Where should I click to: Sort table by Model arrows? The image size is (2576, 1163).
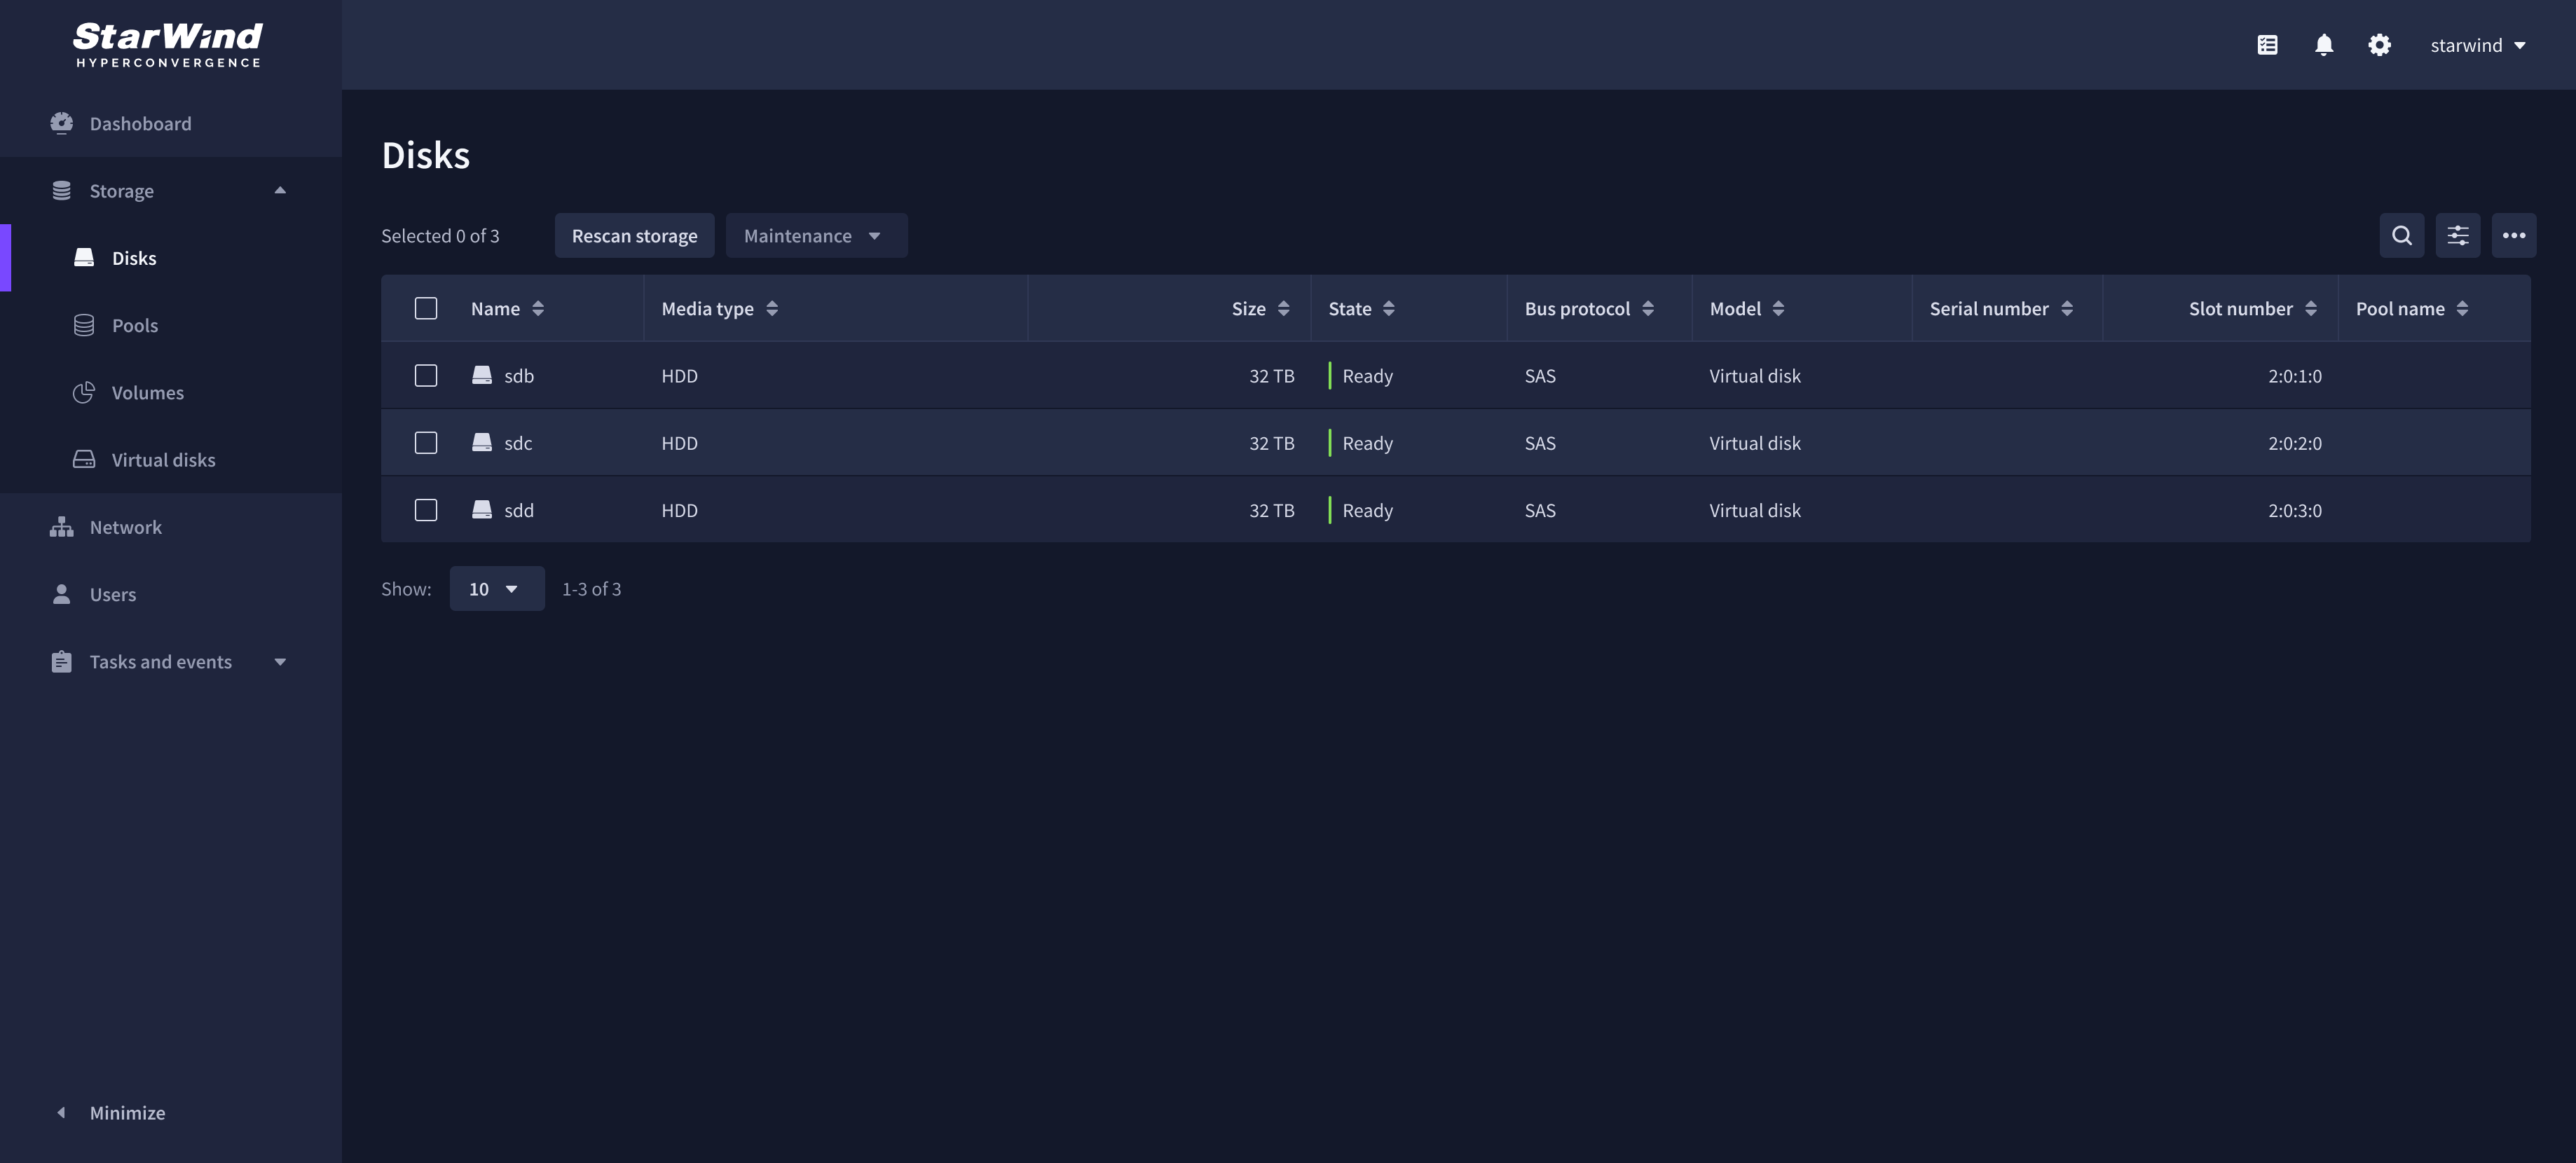(x=1778, y=308)
